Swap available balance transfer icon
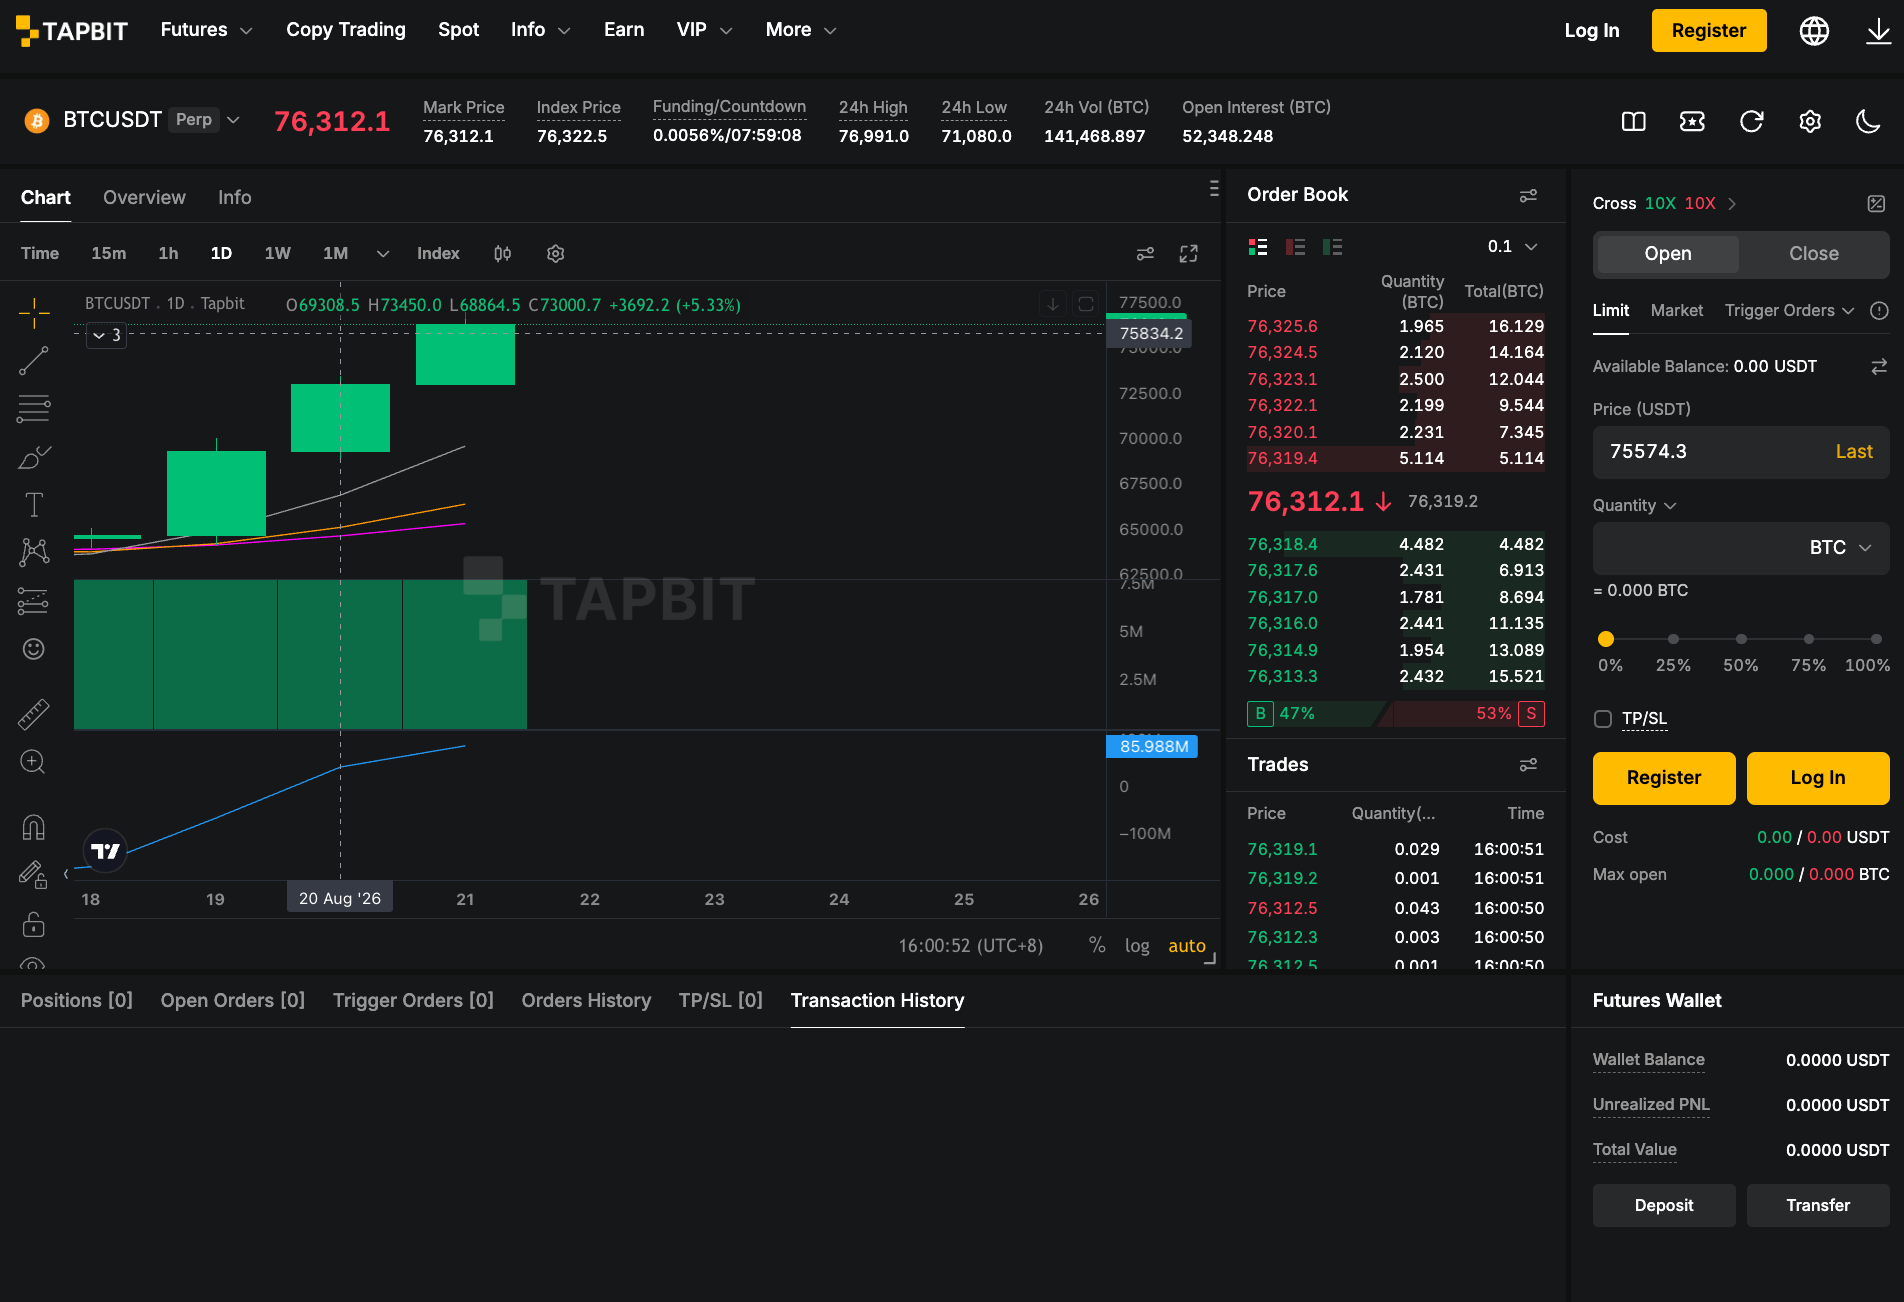The height and width of the screenshot is (1302, 1904). (x=1879, y=367)
